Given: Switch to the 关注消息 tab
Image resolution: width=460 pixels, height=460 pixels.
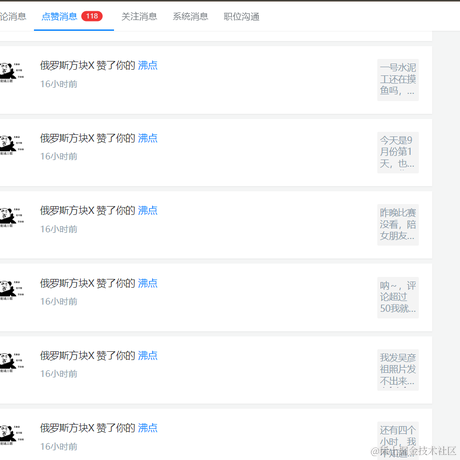Looking at the screenshot, I should click(139, 16).
